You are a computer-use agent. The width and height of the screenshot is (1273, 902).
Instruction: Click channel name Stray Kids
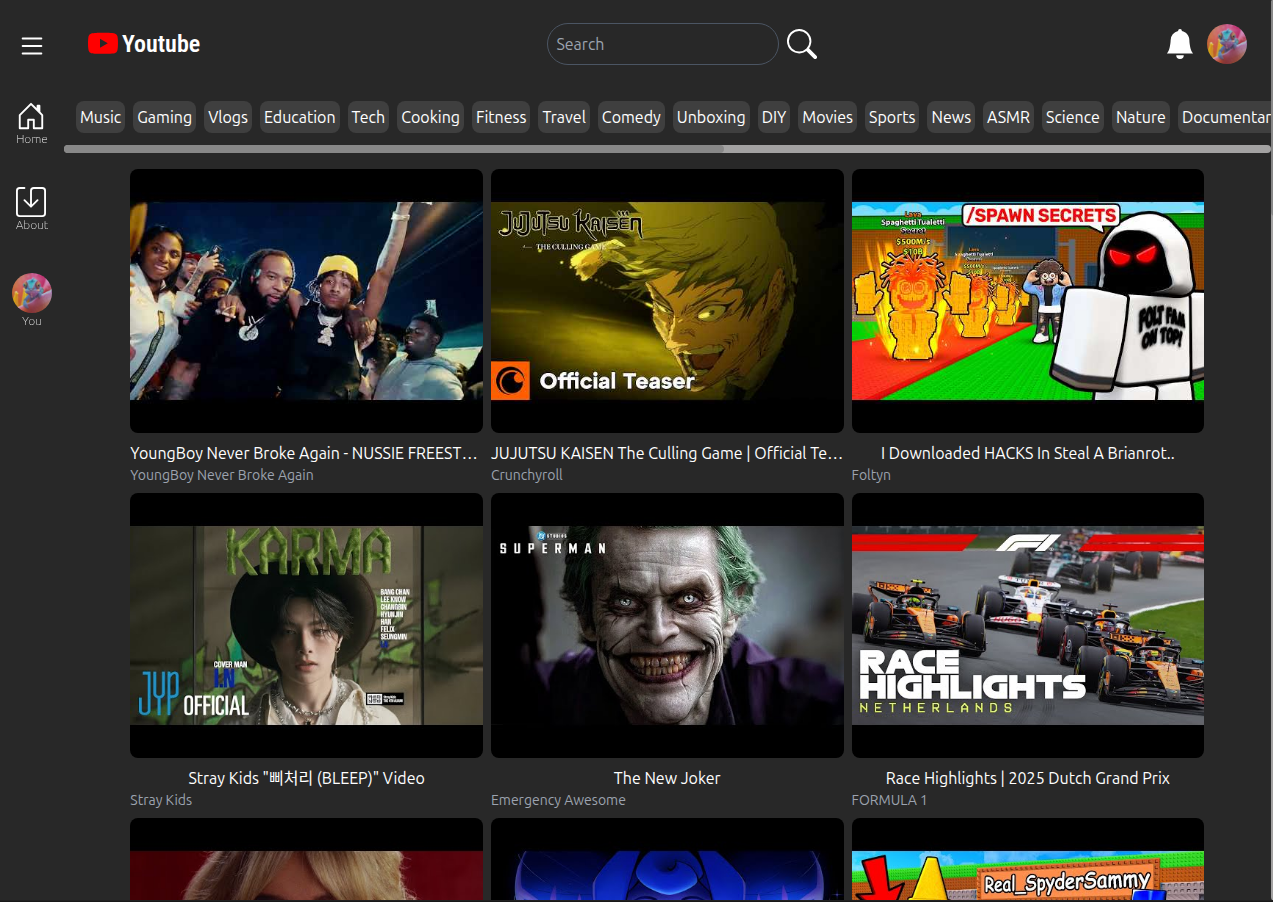(x=161, y=800)
